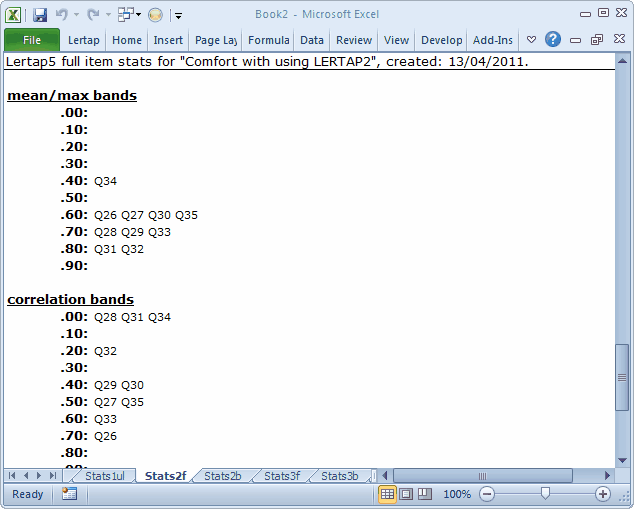Open the Redo history dropdown arrow
The height and width of the screenshot is (509, 634).
(x=108, y=15)
